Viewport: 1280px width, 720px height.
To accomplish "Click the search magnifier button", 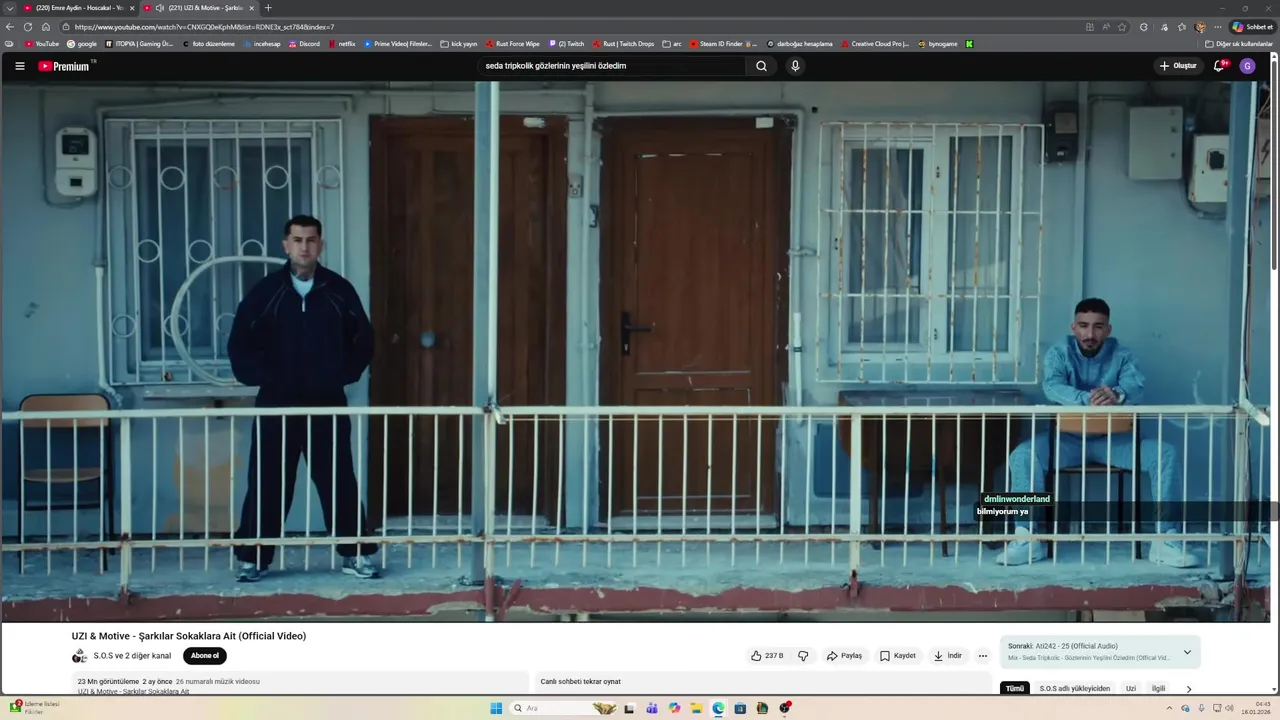I will coord(761,66).
